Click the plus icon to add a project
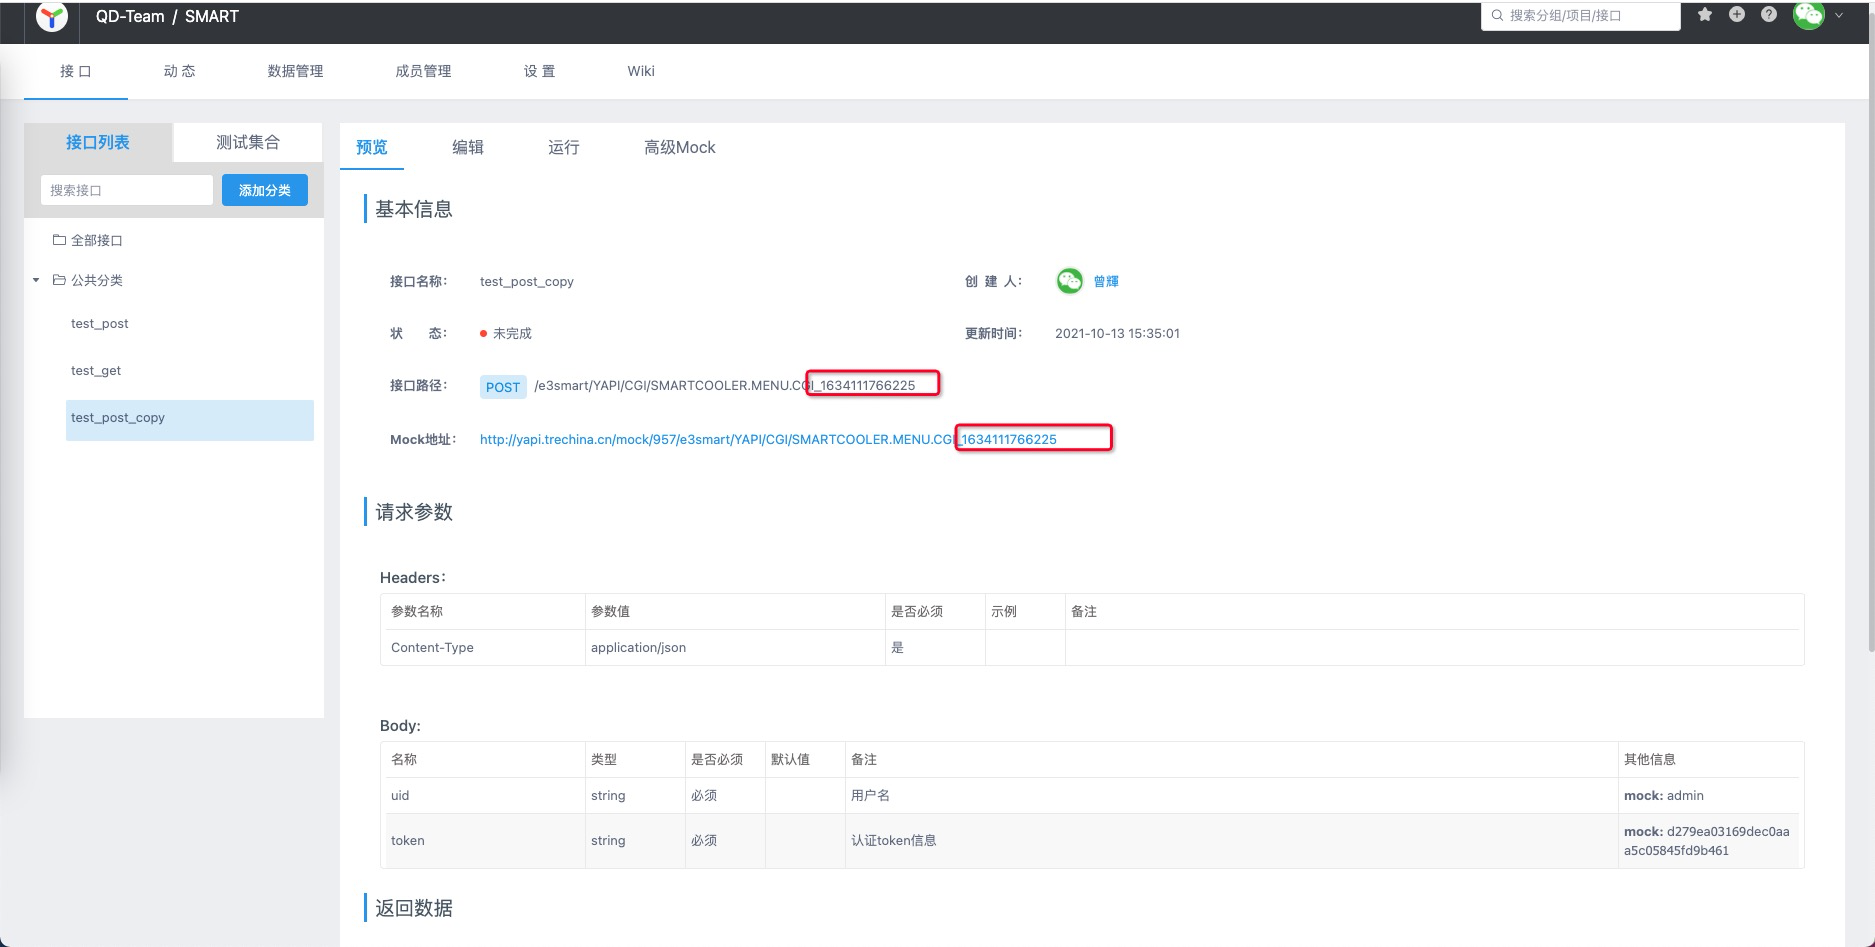 (1737, 15)
